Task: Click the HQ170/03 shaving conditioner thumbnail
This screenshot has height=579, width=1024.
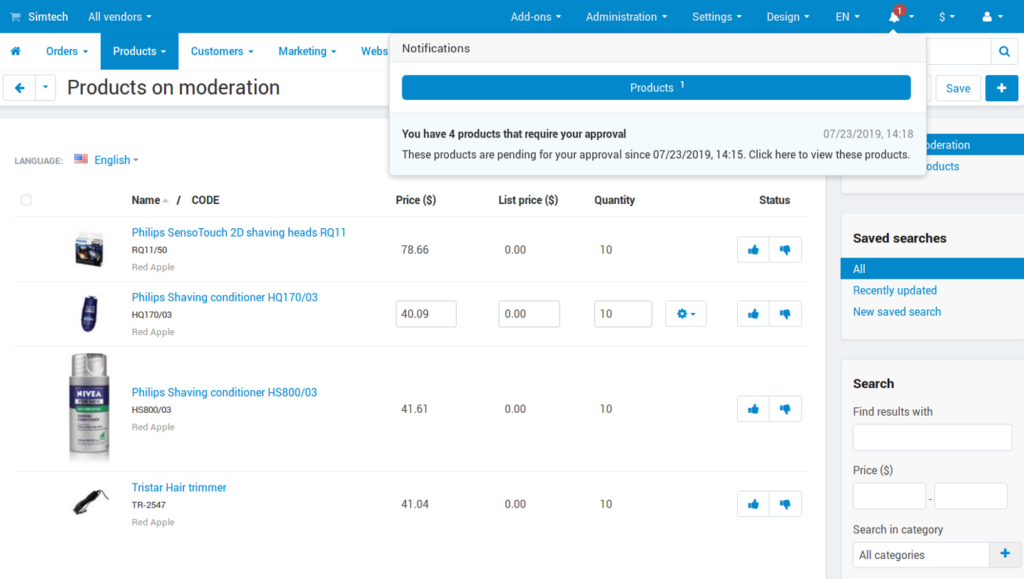Action: pos(89,313)
